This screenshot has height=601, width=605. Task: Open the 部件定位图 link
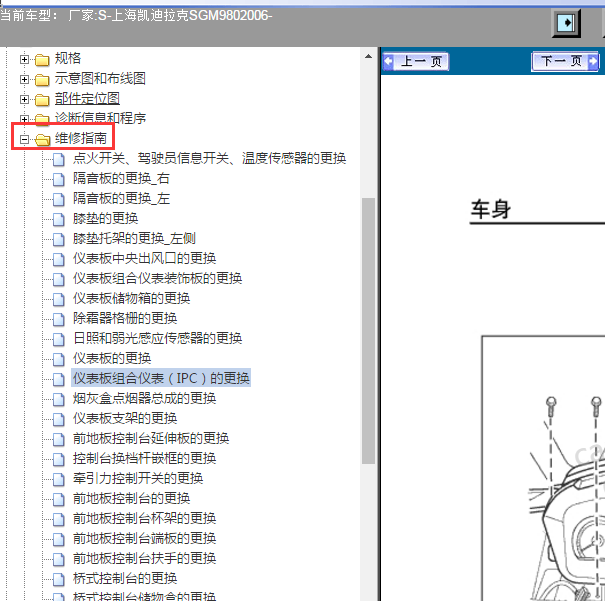[87, 98]
